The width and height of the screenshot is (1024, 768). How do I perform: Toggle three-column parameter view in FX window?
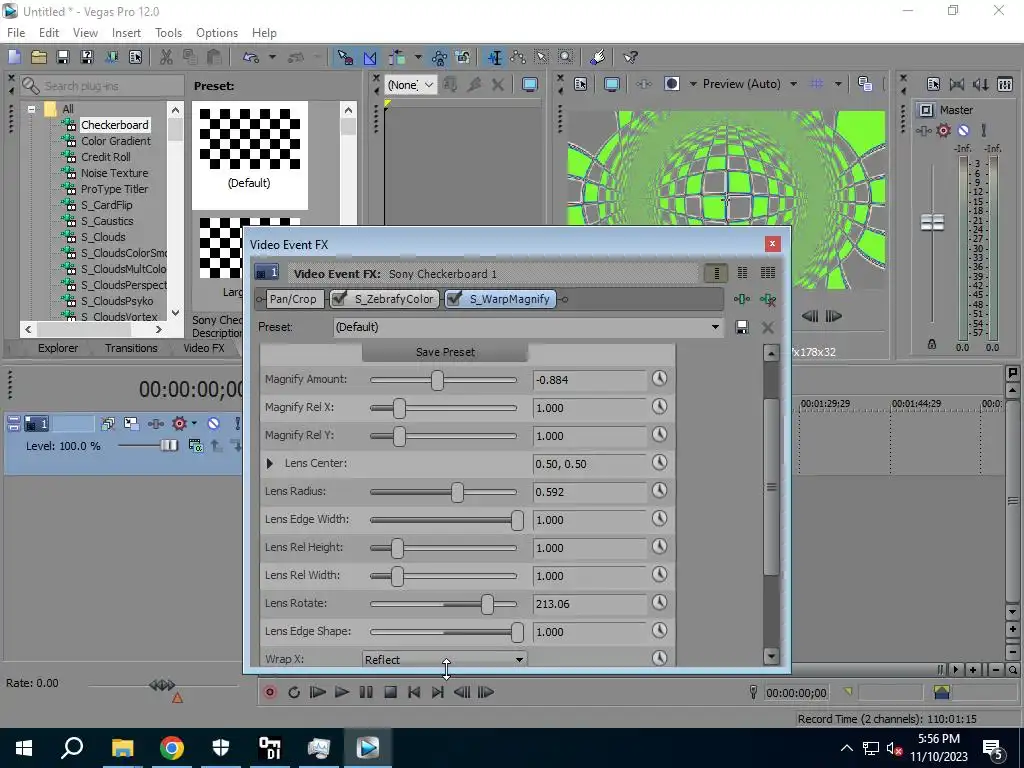[768, 272]
